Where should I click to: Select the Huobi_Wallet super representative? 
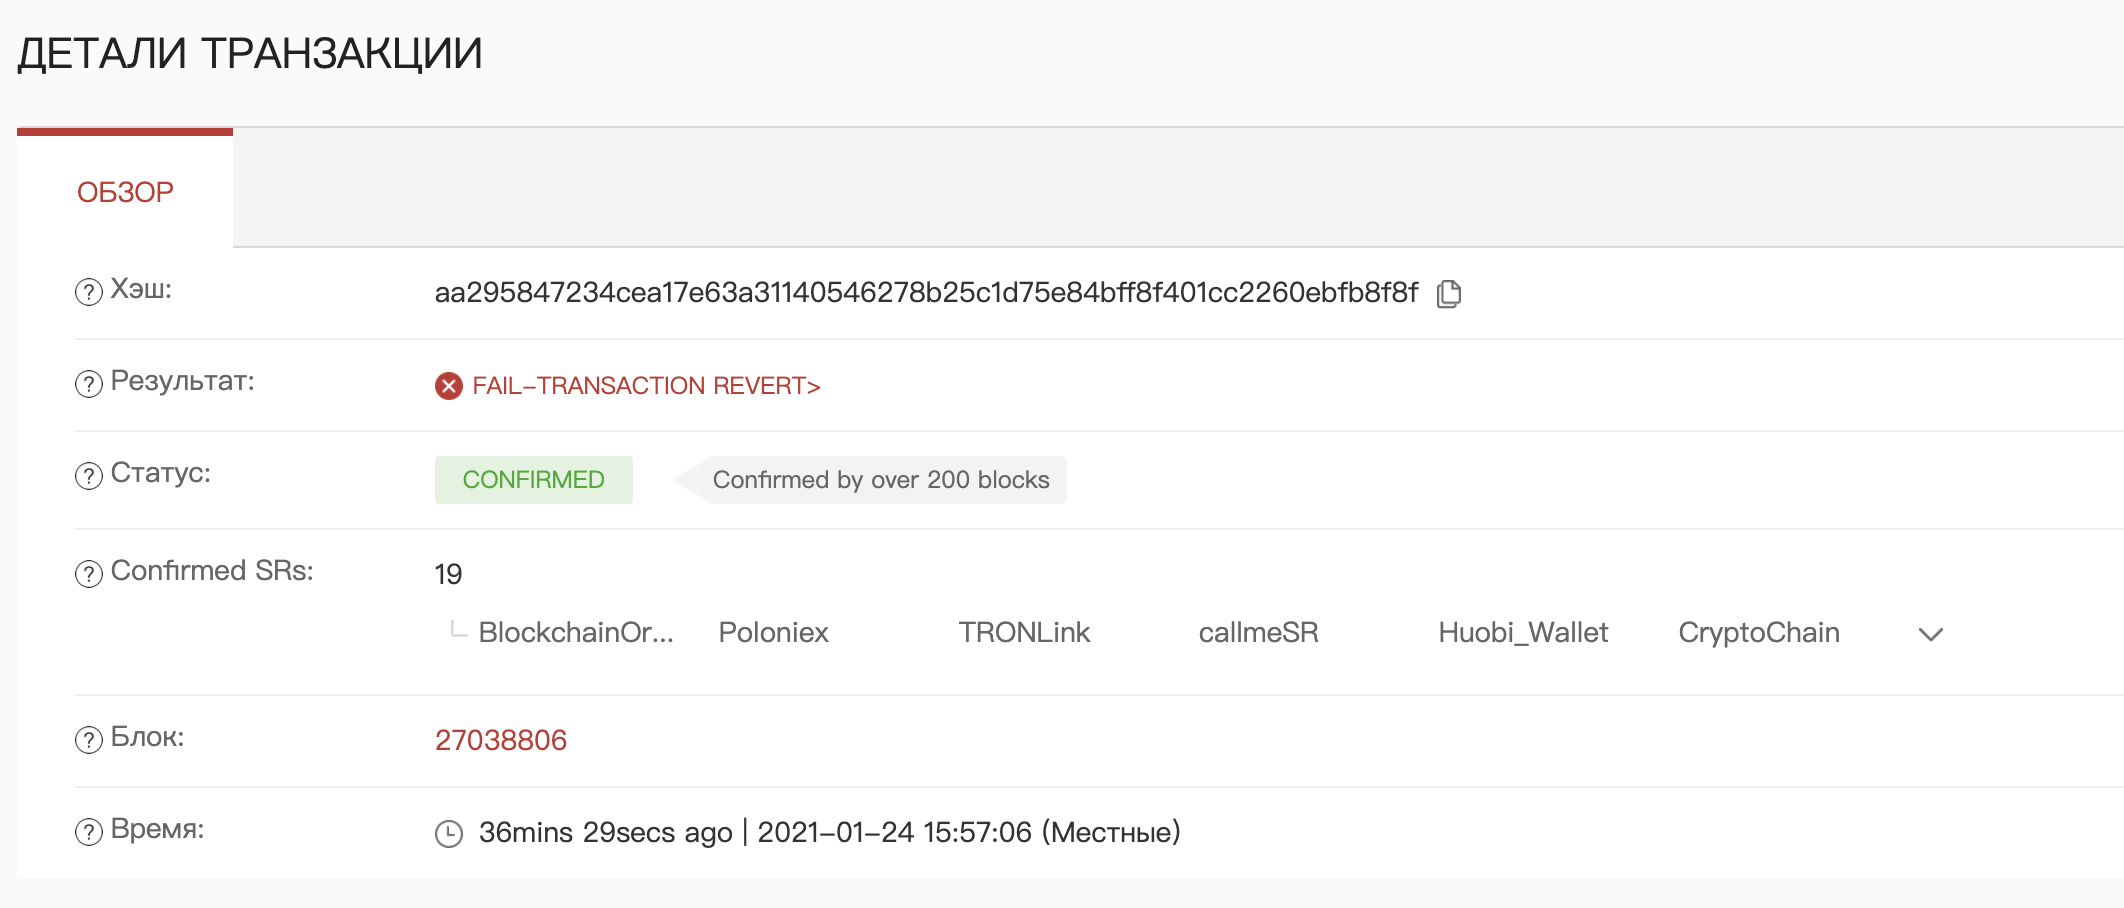coord(1523,633)
